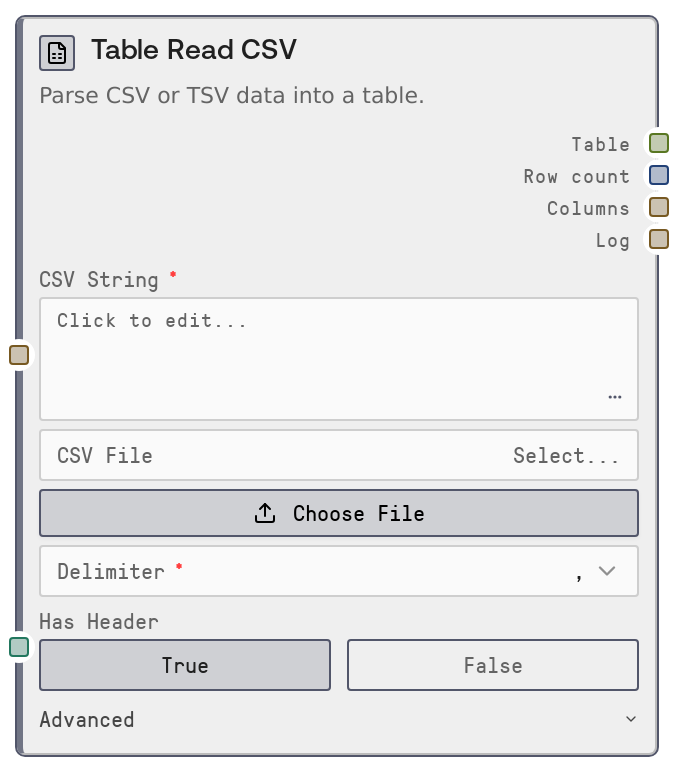This screenshot has height=772, width=674.
Task: Click the blue Row count output port
Action: pyautogui.click(x=658, y=175)
